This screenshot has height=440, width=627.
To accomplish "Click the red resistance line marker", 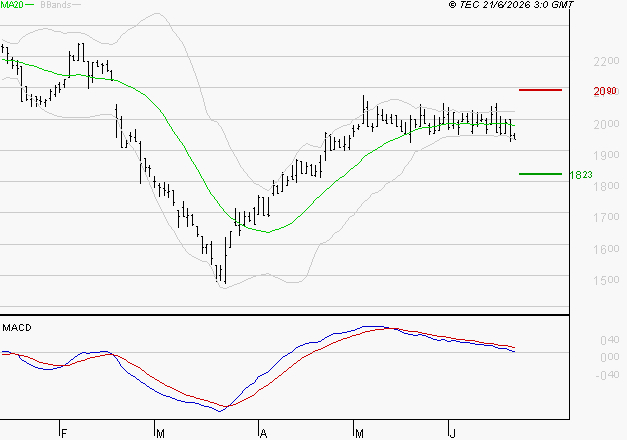I will pyautogui.click(x=540, y=90).
